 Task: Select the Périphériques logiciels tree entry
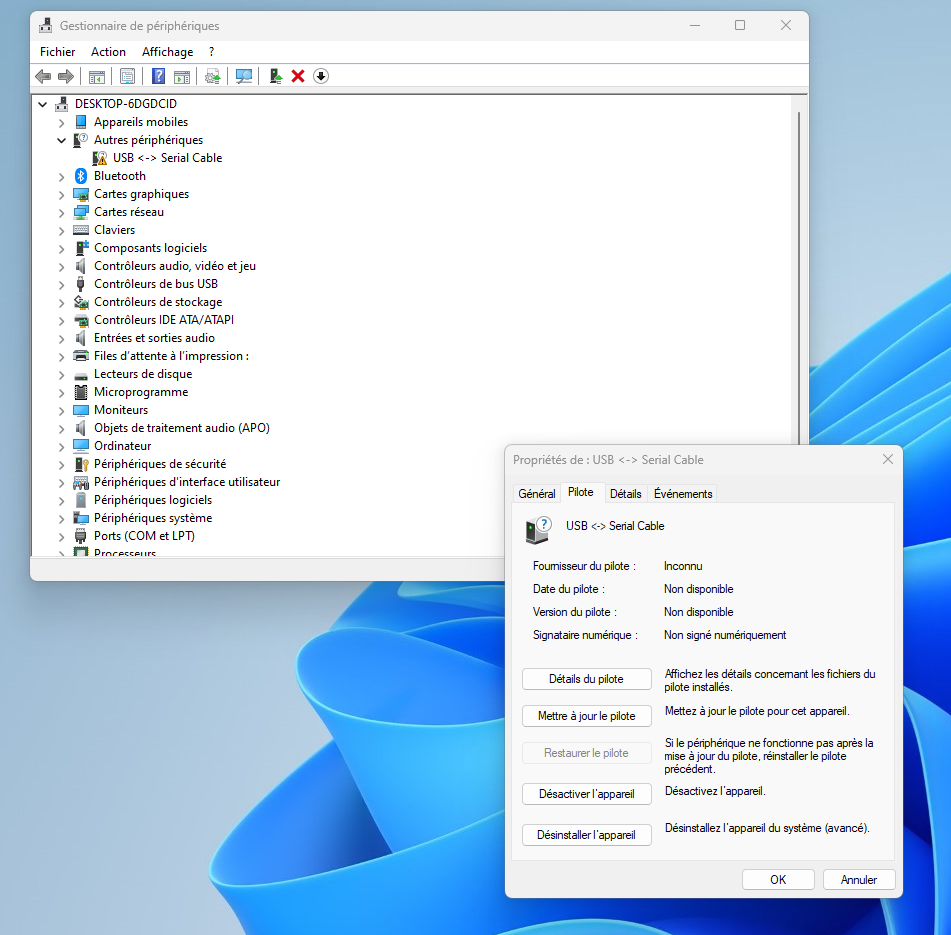tap(153, 500)
